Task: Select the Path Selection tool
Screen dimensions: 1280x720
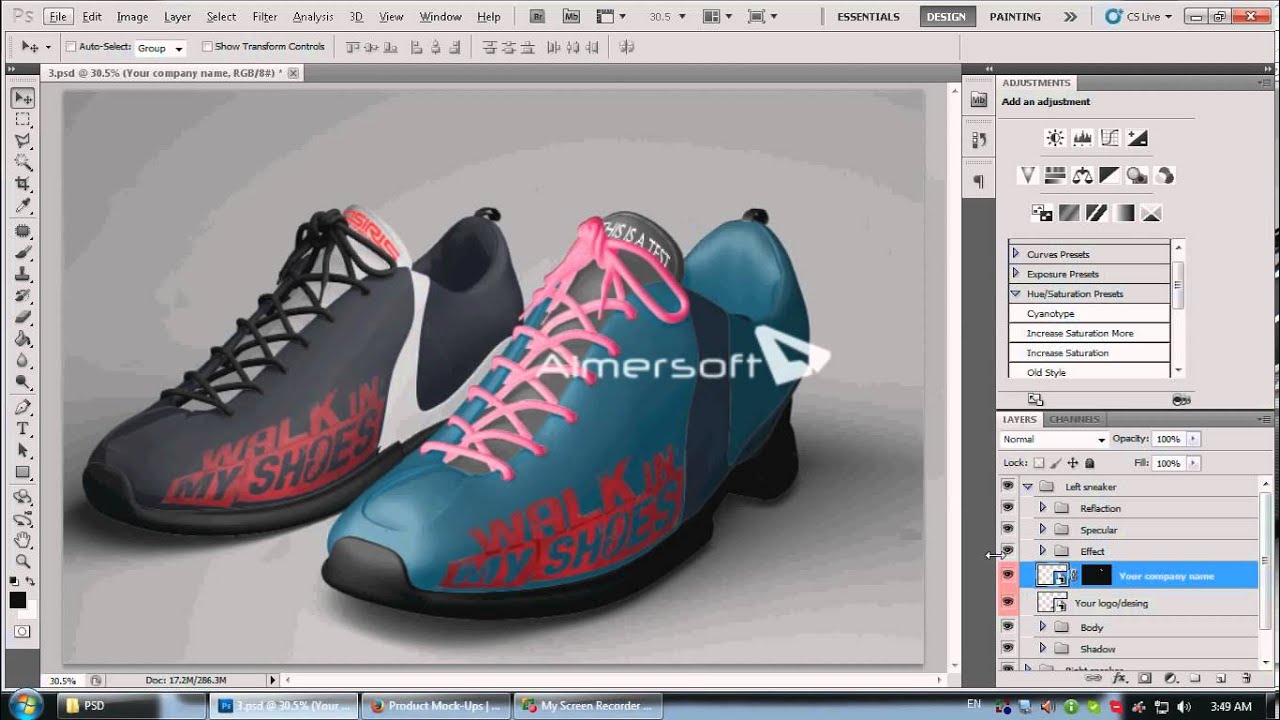Action: [23, 451]
